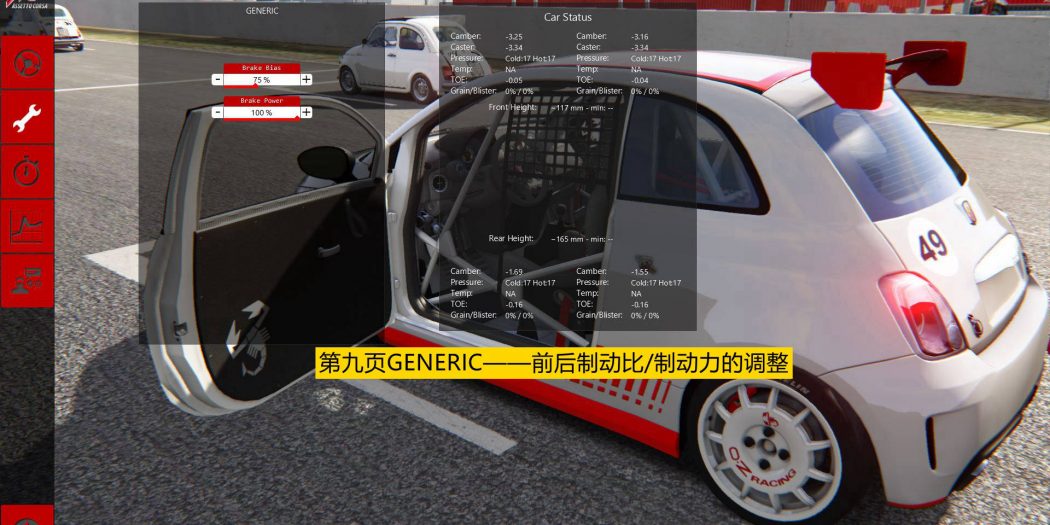
Task: Select the wrench car setup icon
Action: 27,117
